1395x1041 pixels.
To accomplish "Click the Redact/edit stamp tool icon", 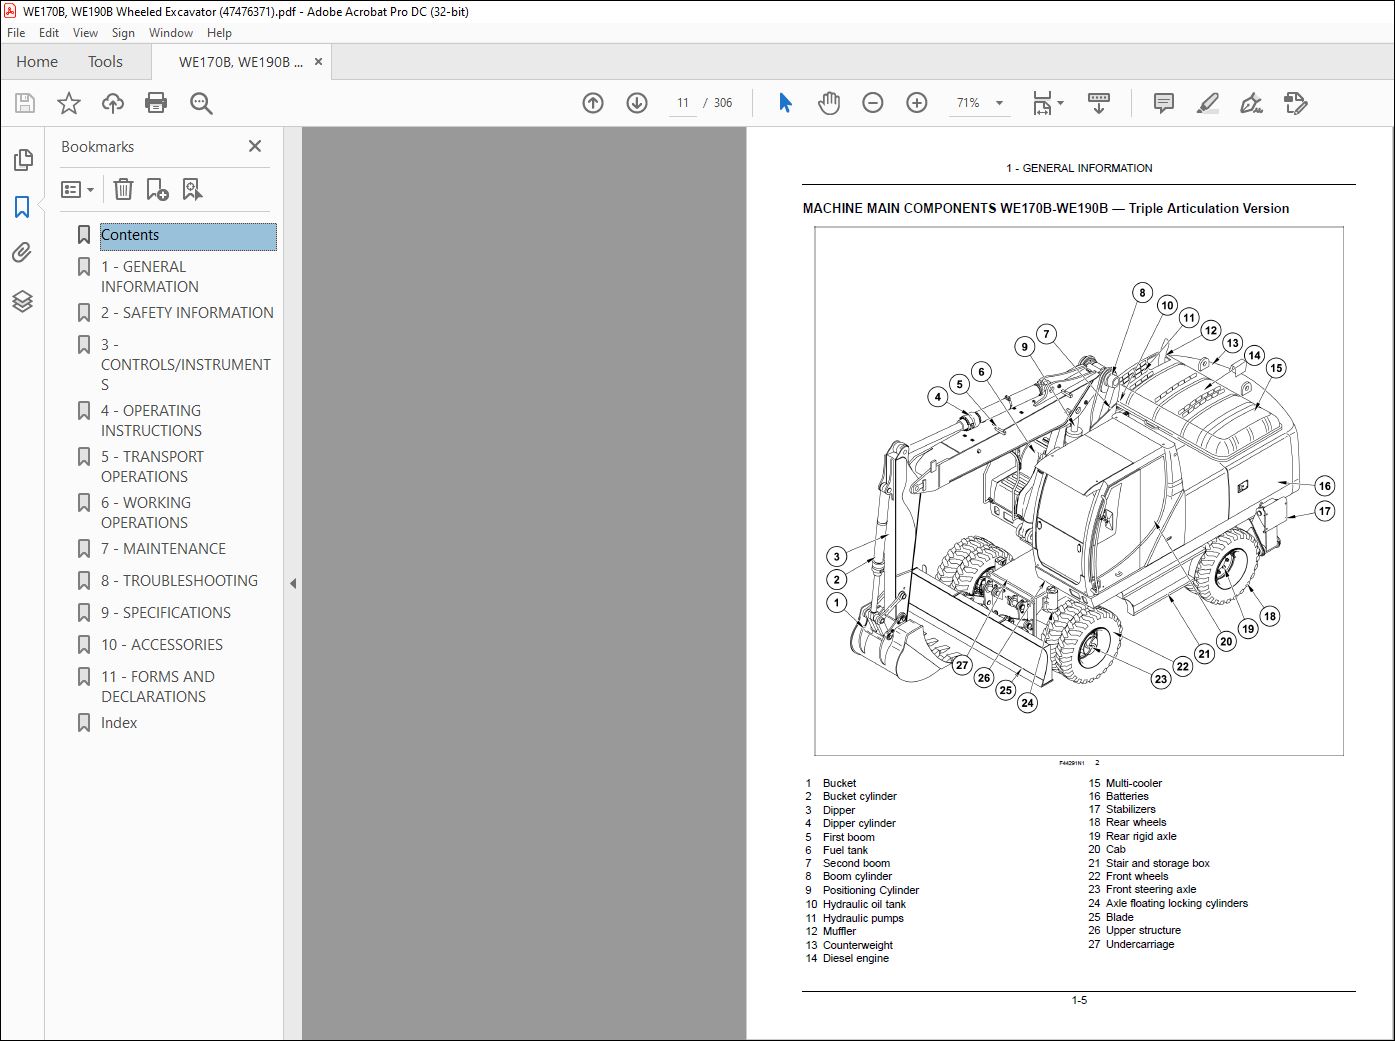I will [x=1296, y=103].
